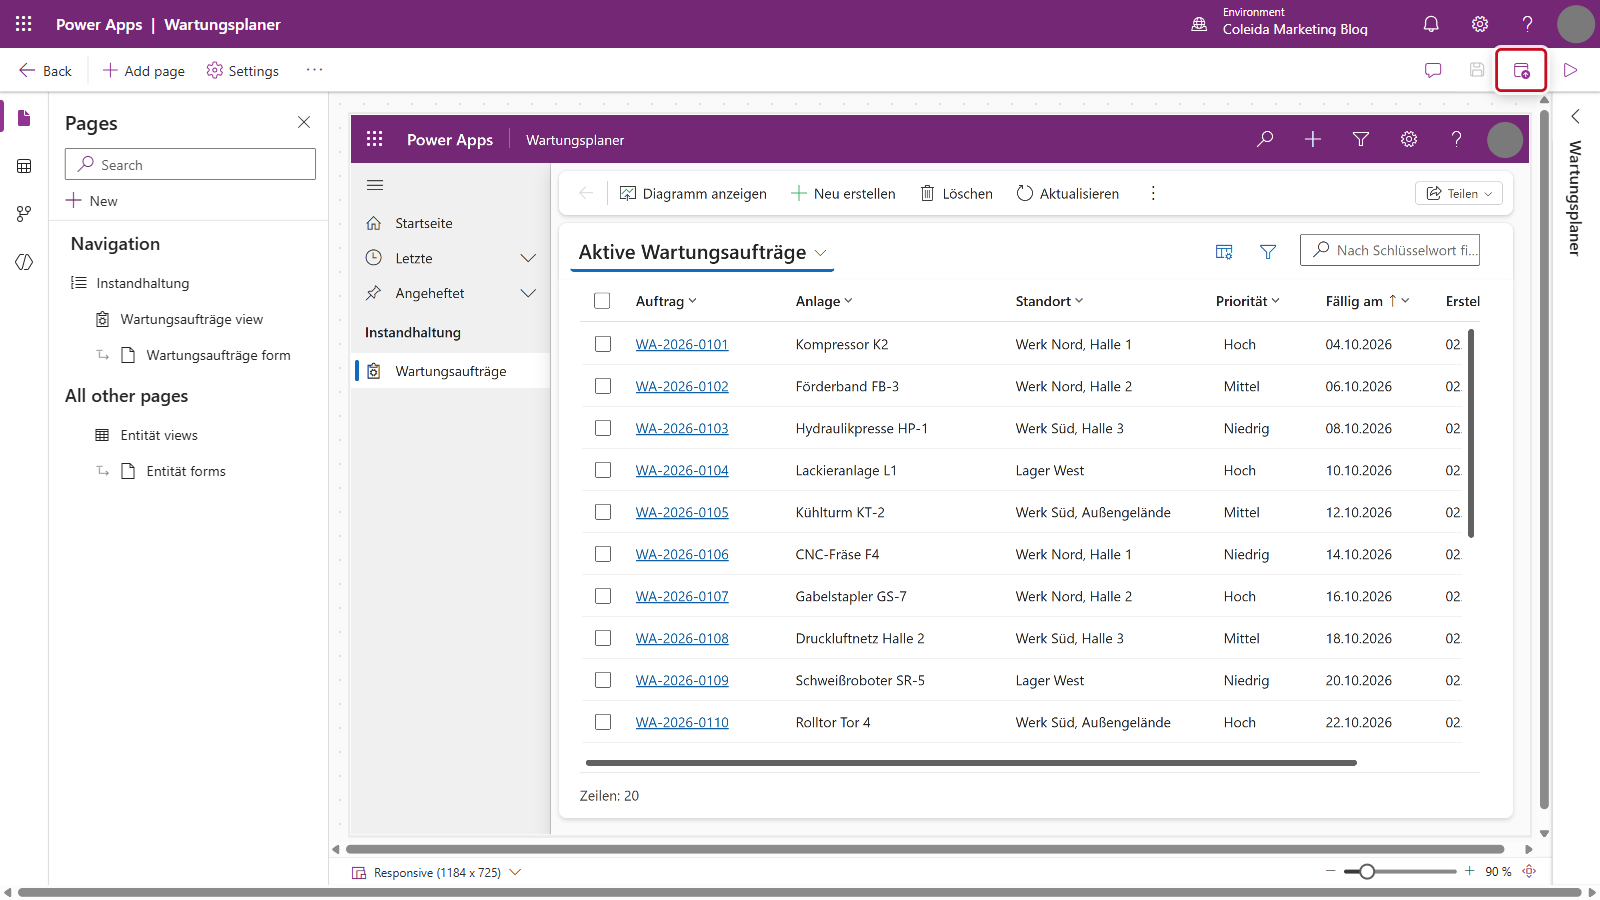The image size is (1600, 900).
Task: Click fit-to-screen icon beside 90 % zoom
Action: pos(1529,871)
